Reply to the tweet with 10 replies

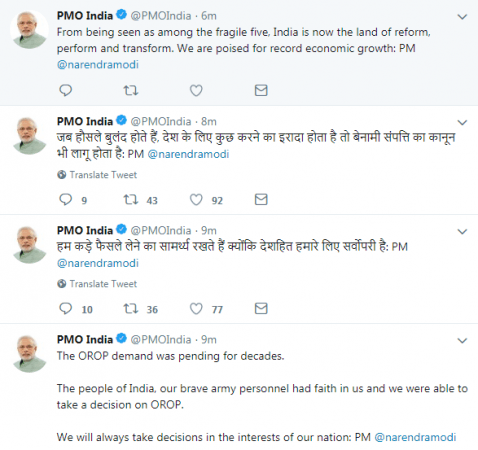(x=65, y=308)
